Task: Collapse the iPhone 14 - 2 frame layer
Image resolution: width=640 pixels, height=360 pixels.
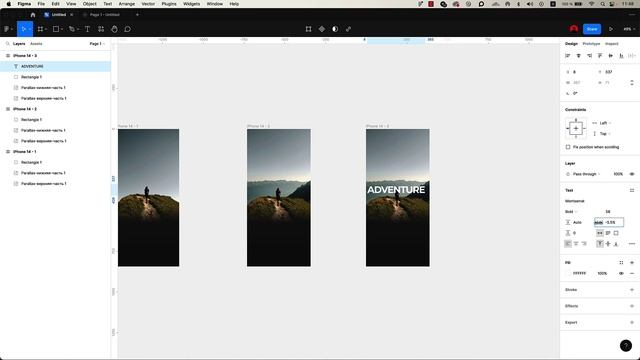Action: point(8,109)
